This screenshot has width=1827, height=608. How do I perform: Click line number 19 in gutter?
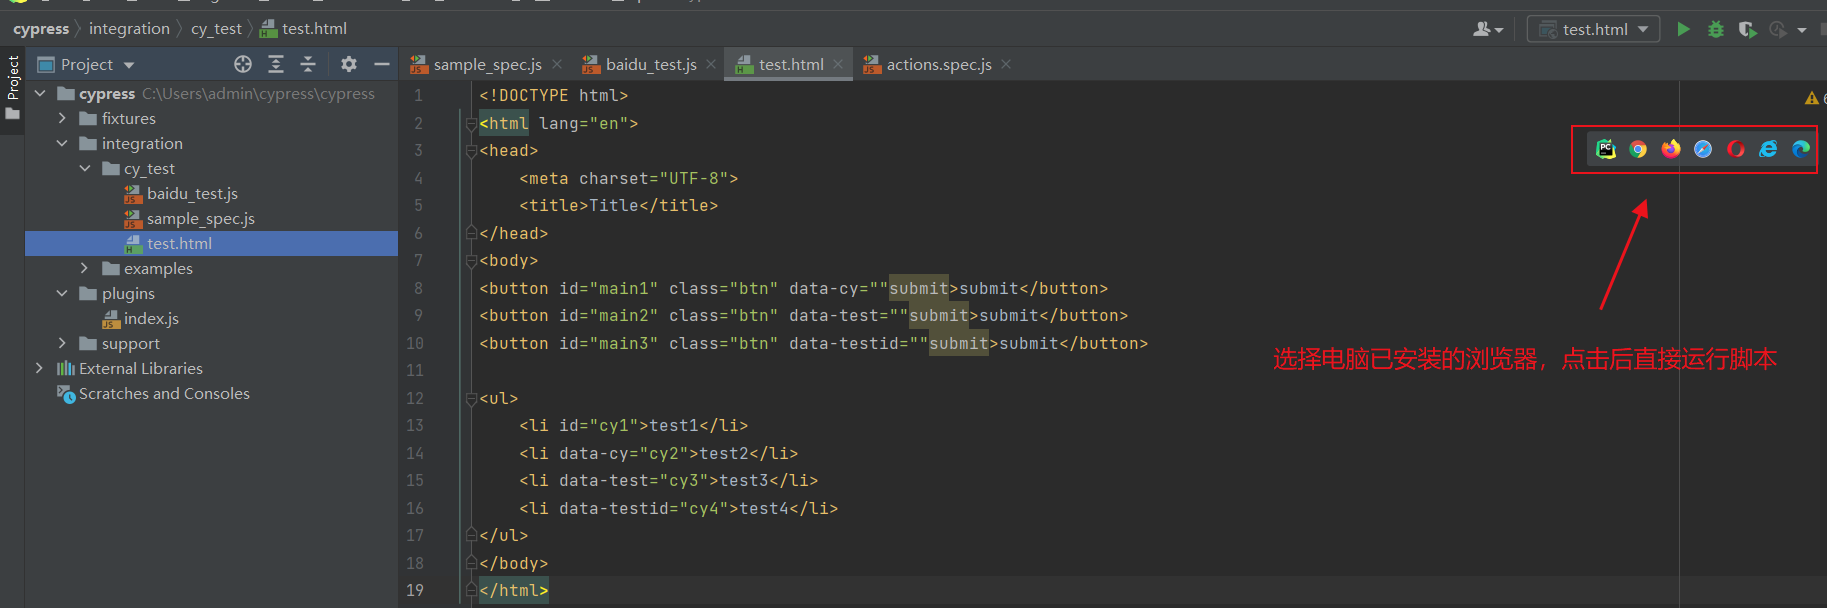[x=415, y=590]
